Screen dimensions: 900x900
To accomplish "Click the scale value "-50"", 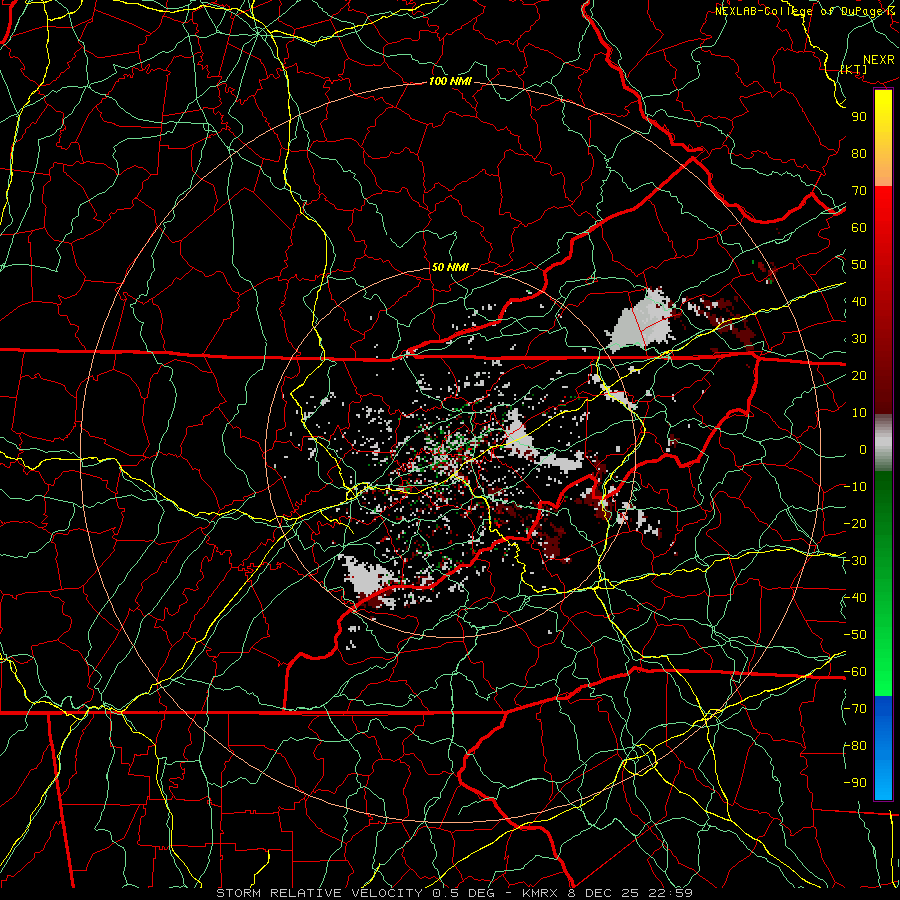I will click(855, 635).
